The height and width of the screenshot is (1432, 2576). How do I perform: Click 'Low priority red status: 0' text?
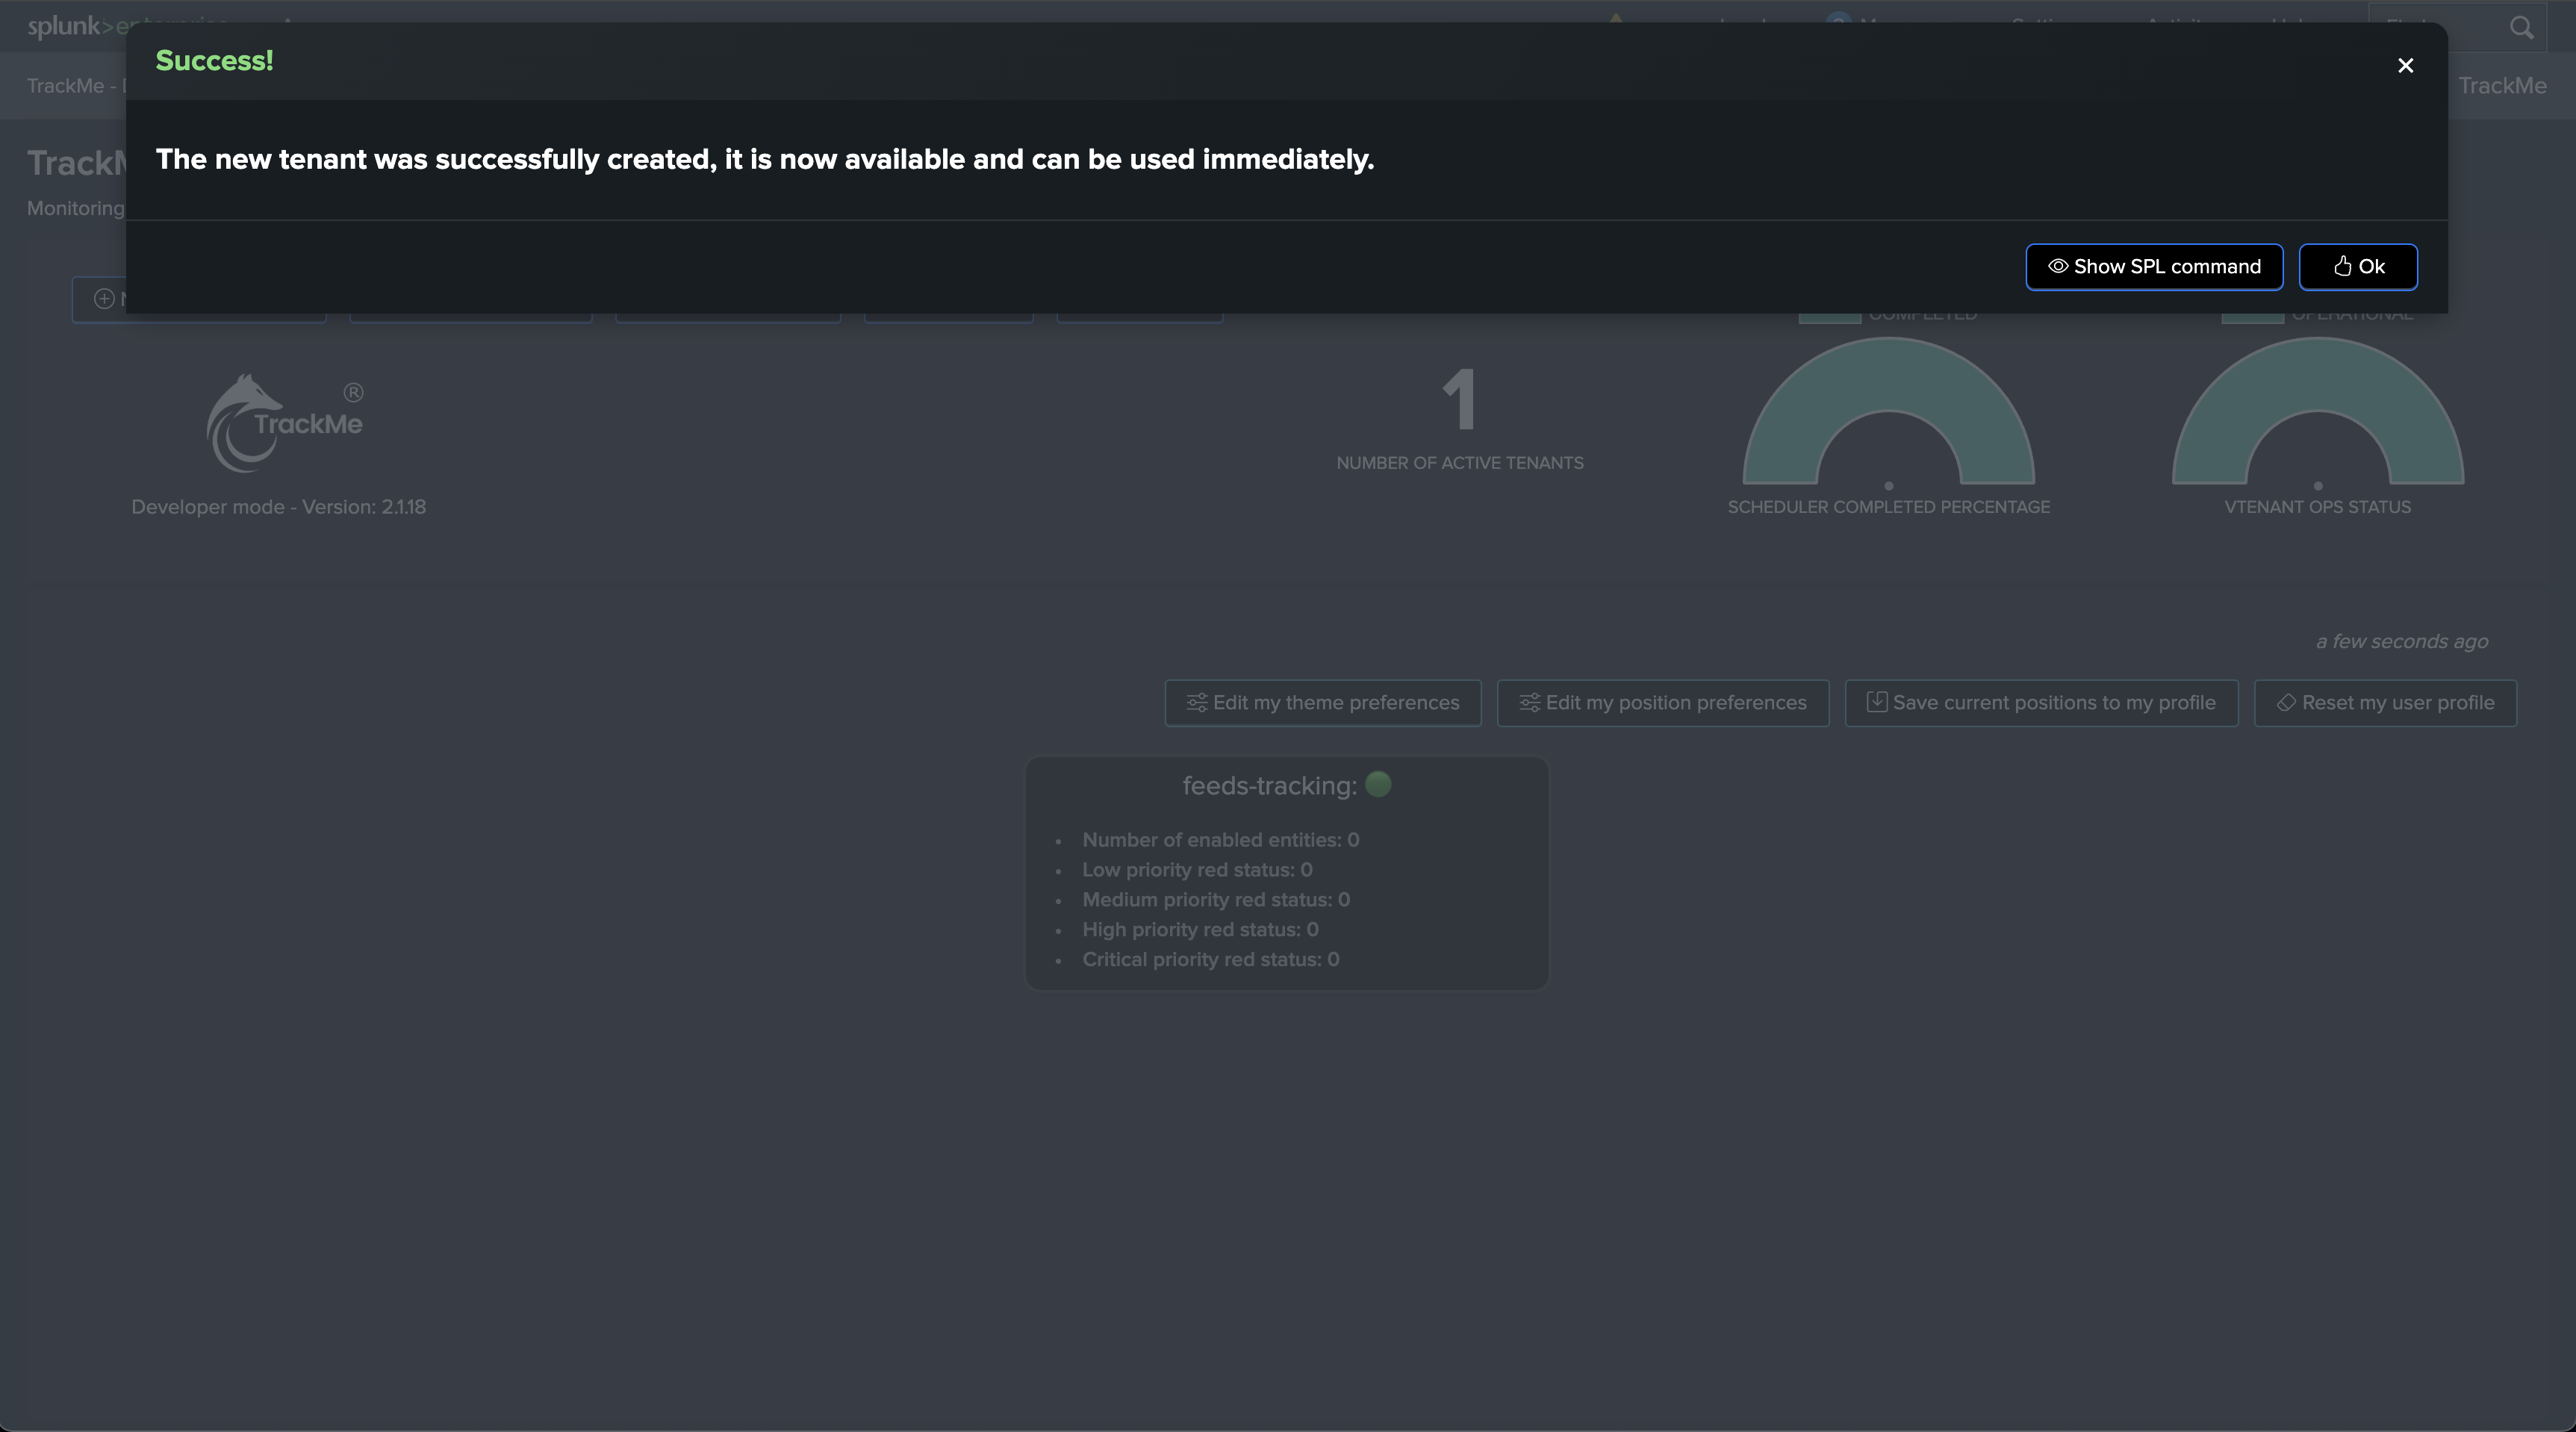click(1197, 870)
